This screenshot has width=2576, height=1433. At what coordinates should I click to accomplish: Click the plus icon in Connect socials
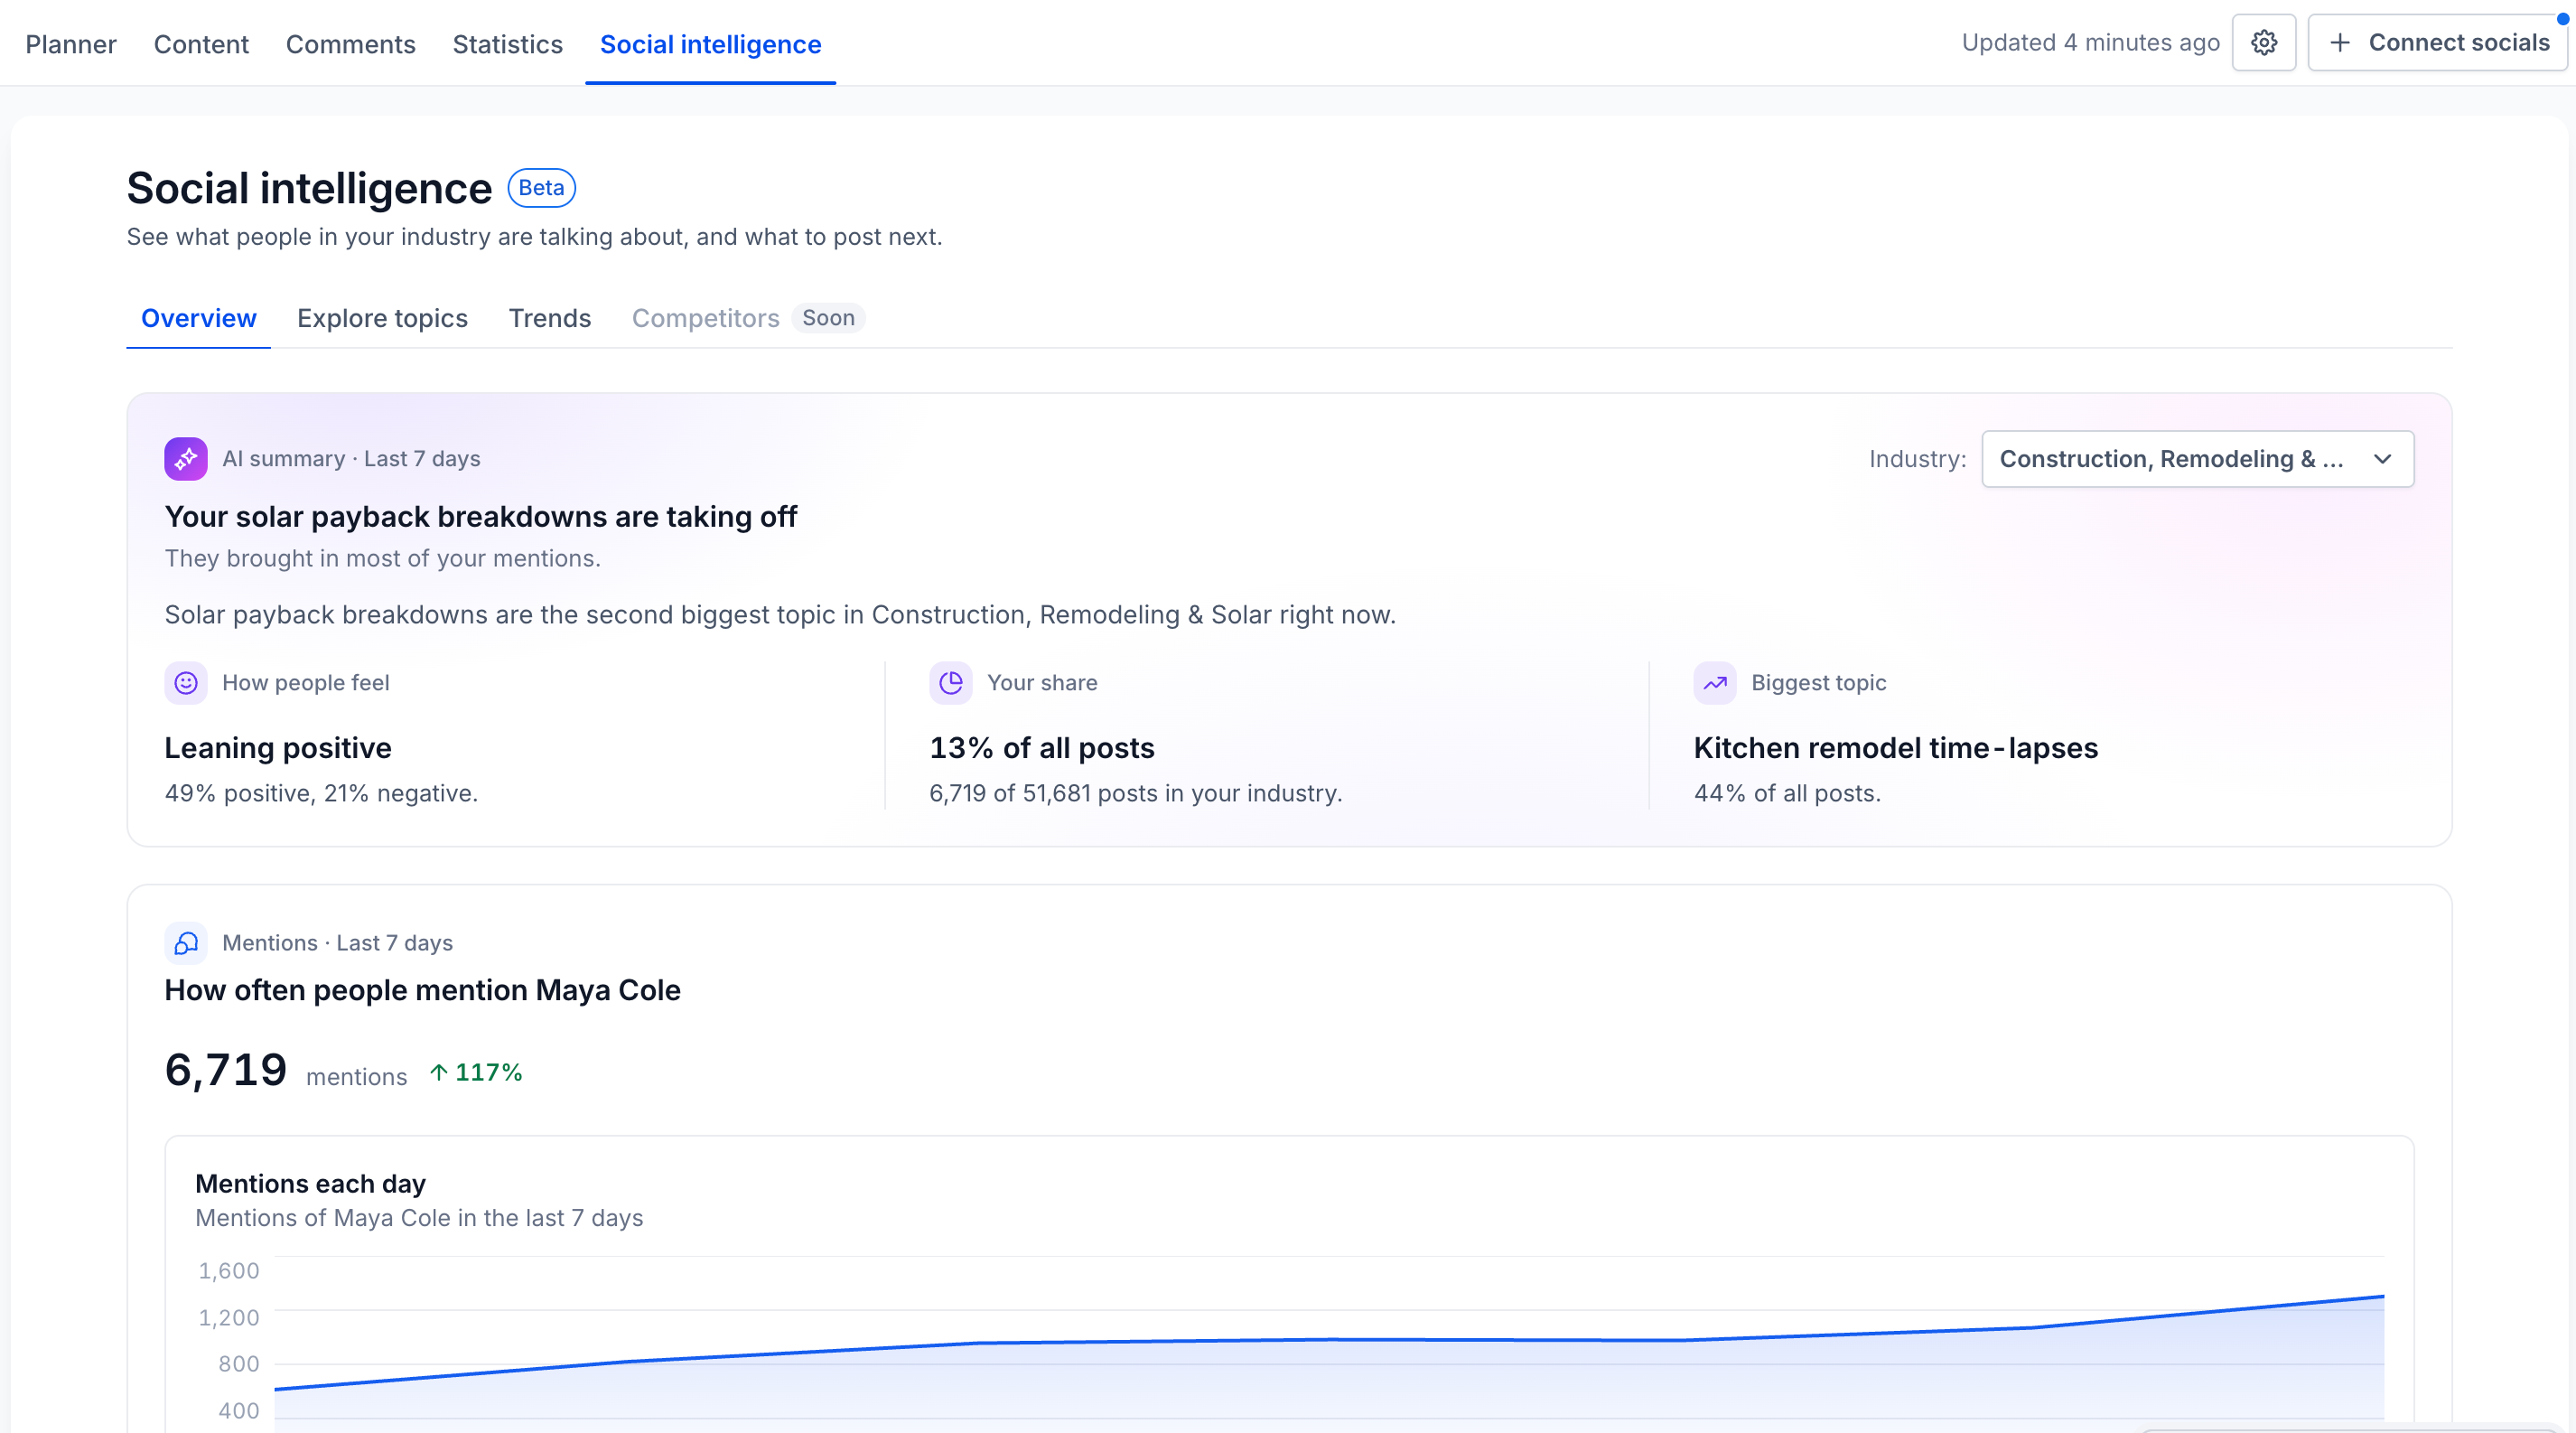(x=2340, y=43)
